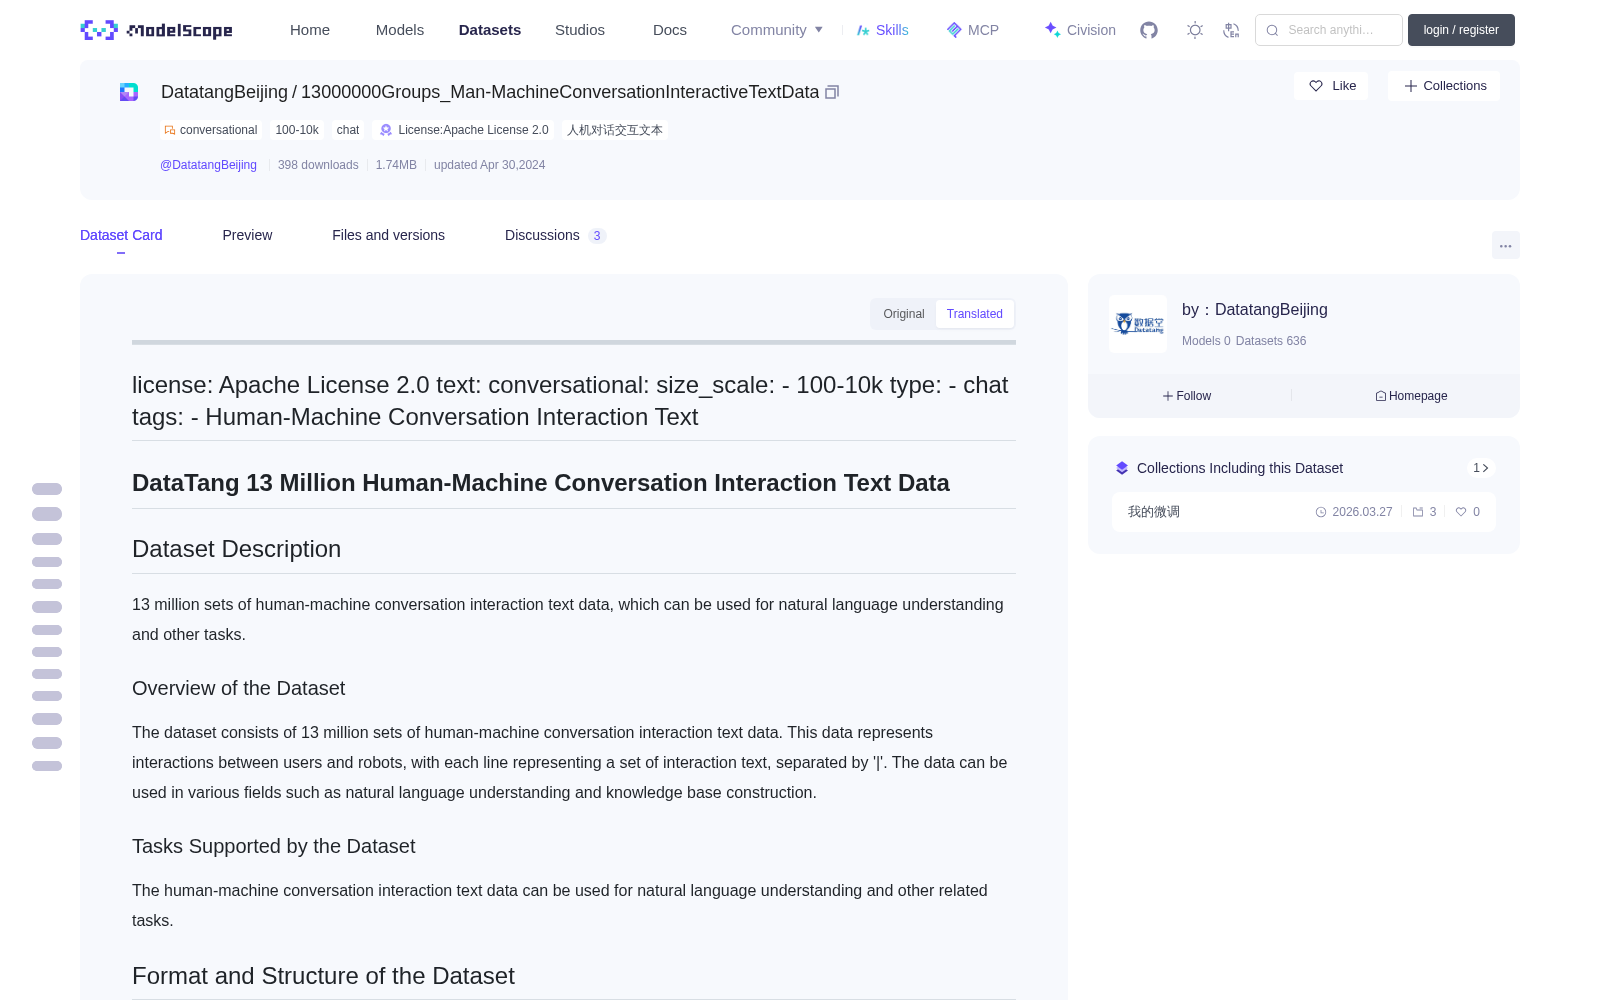Image resolution: width=1600 pixels, height=1000 pixels.
Task: Expand the Community dropdown menu
Action: pos(777,30)
